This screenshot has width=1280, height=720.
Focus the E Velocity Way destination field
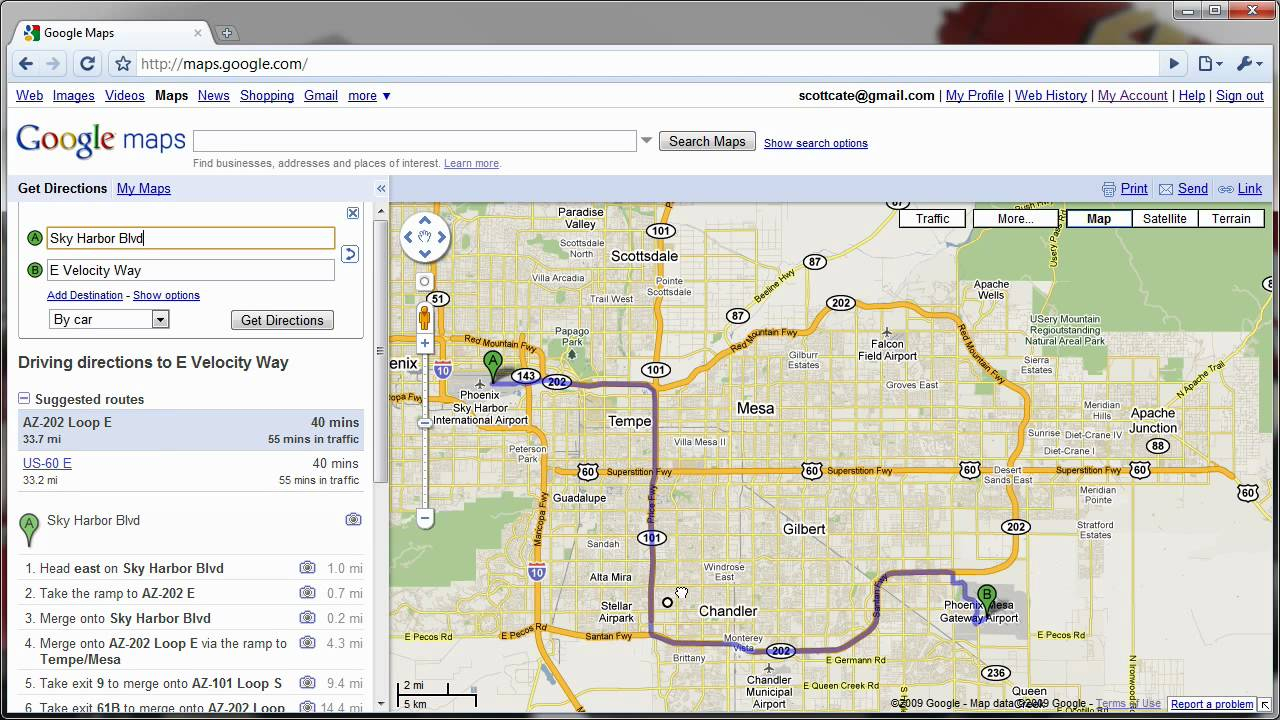(191, 270)
